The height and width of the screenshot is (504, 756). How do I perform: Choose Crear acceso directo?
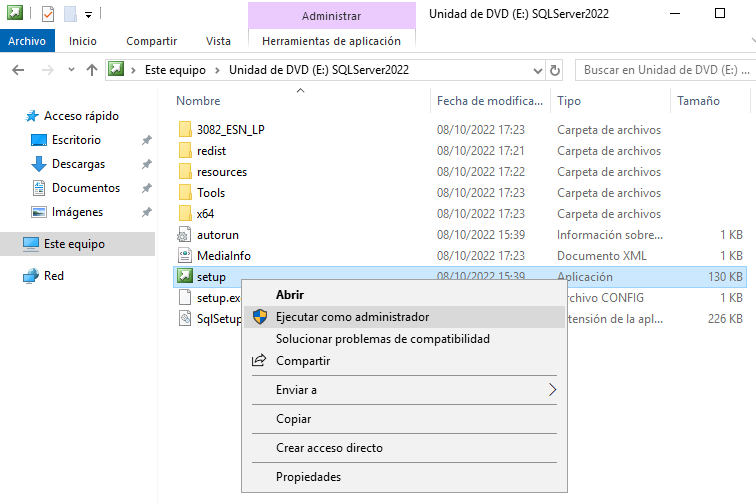click(404, 448)
